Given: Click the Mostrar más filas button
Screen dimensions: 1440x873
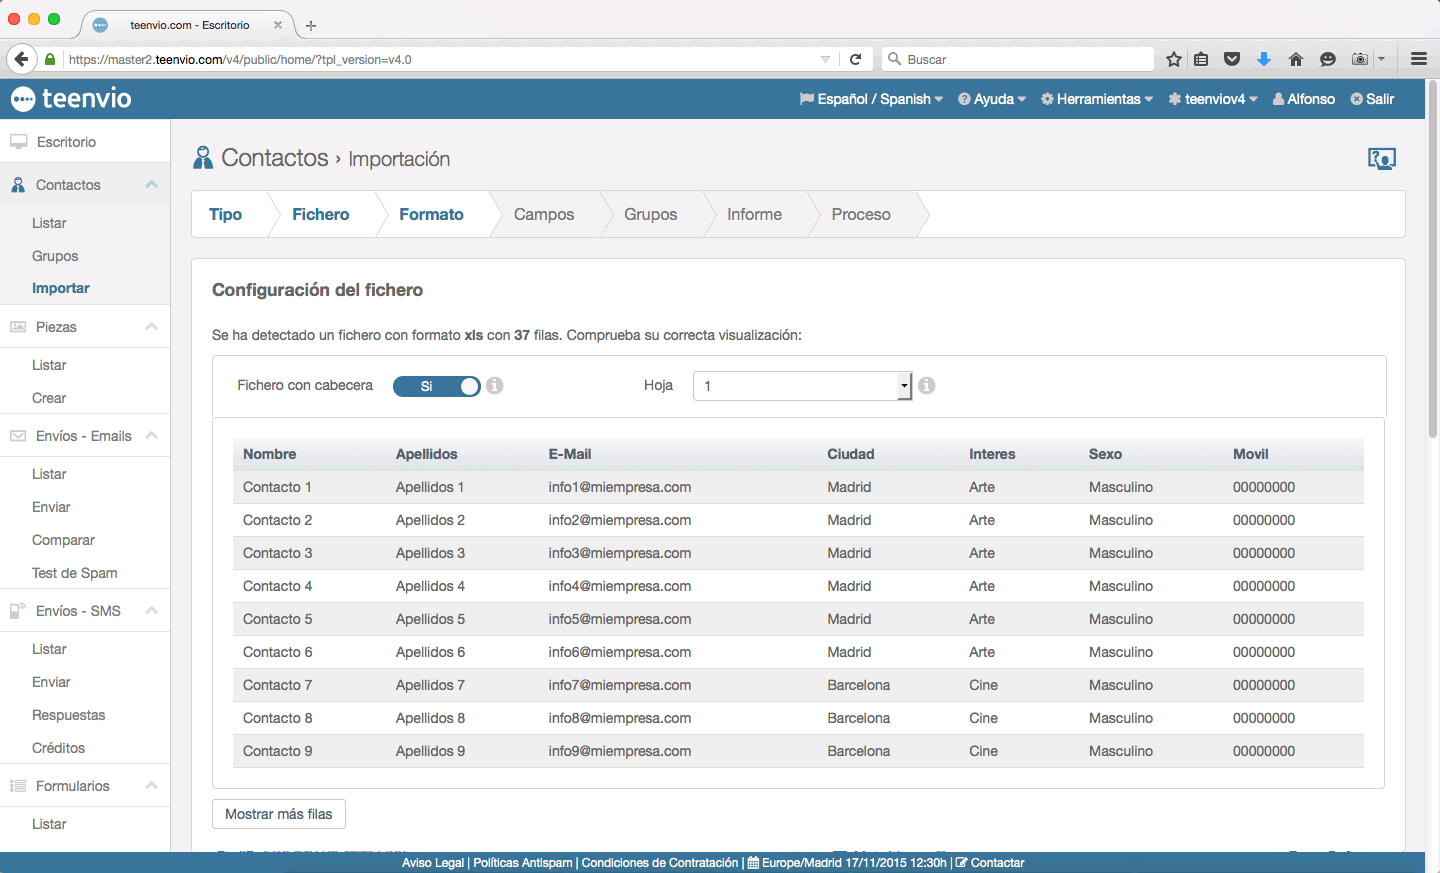Looking at the screenshot, I should tap(279, 814).
